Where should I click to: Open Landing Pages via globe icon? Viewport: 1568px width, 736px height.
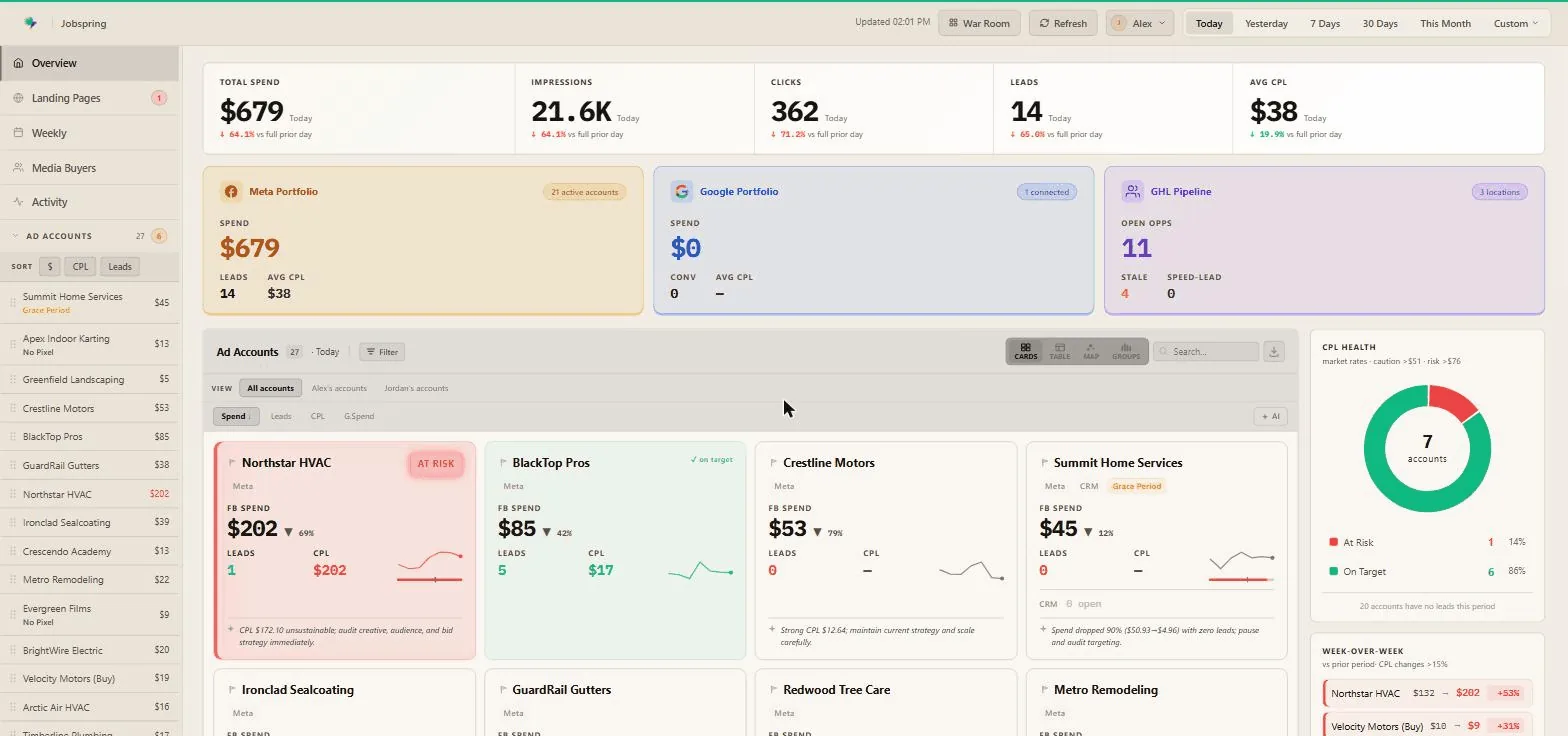tap(18, 98)
